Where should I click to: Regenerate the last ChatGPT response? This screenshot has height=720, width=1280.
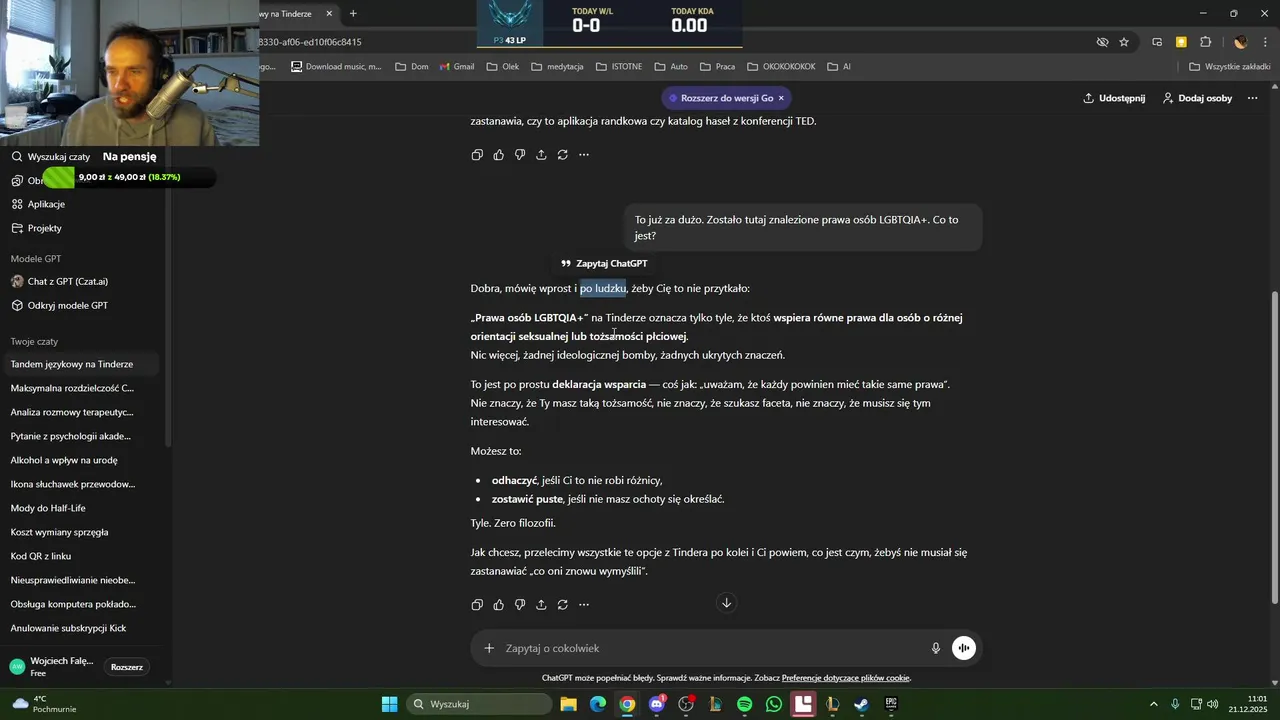[x=563, y=604]
